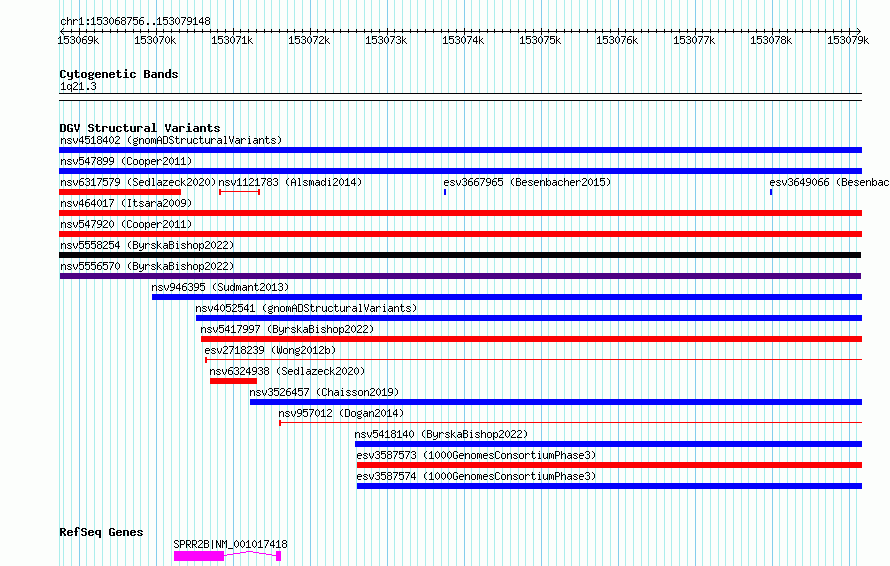The image size is (890, 566).
Task: Select esv3587573 1000GenomesConsortiumPhase3 label
Action: coord(476,455)
